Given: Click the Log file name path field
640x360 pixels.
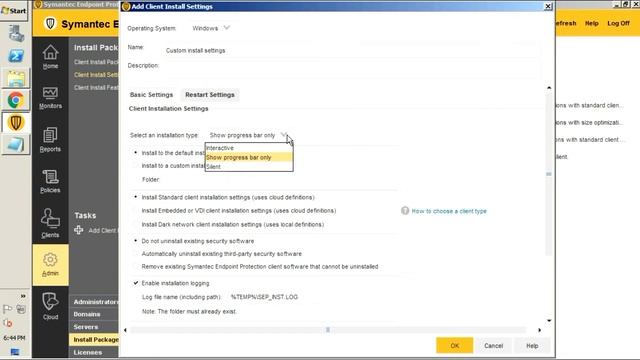Looking at the screenshot, I should (313, 297).
